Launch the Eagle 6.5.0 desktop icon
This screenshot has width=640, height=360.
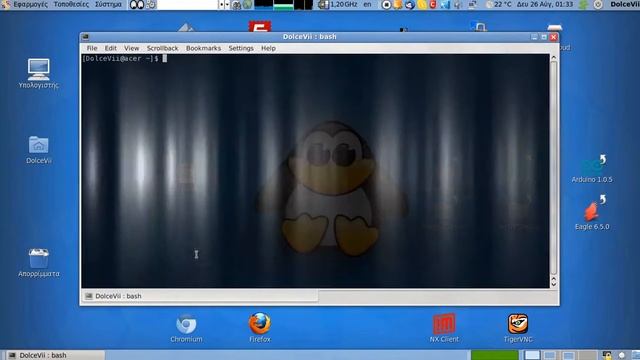click(x=592, y=213)
